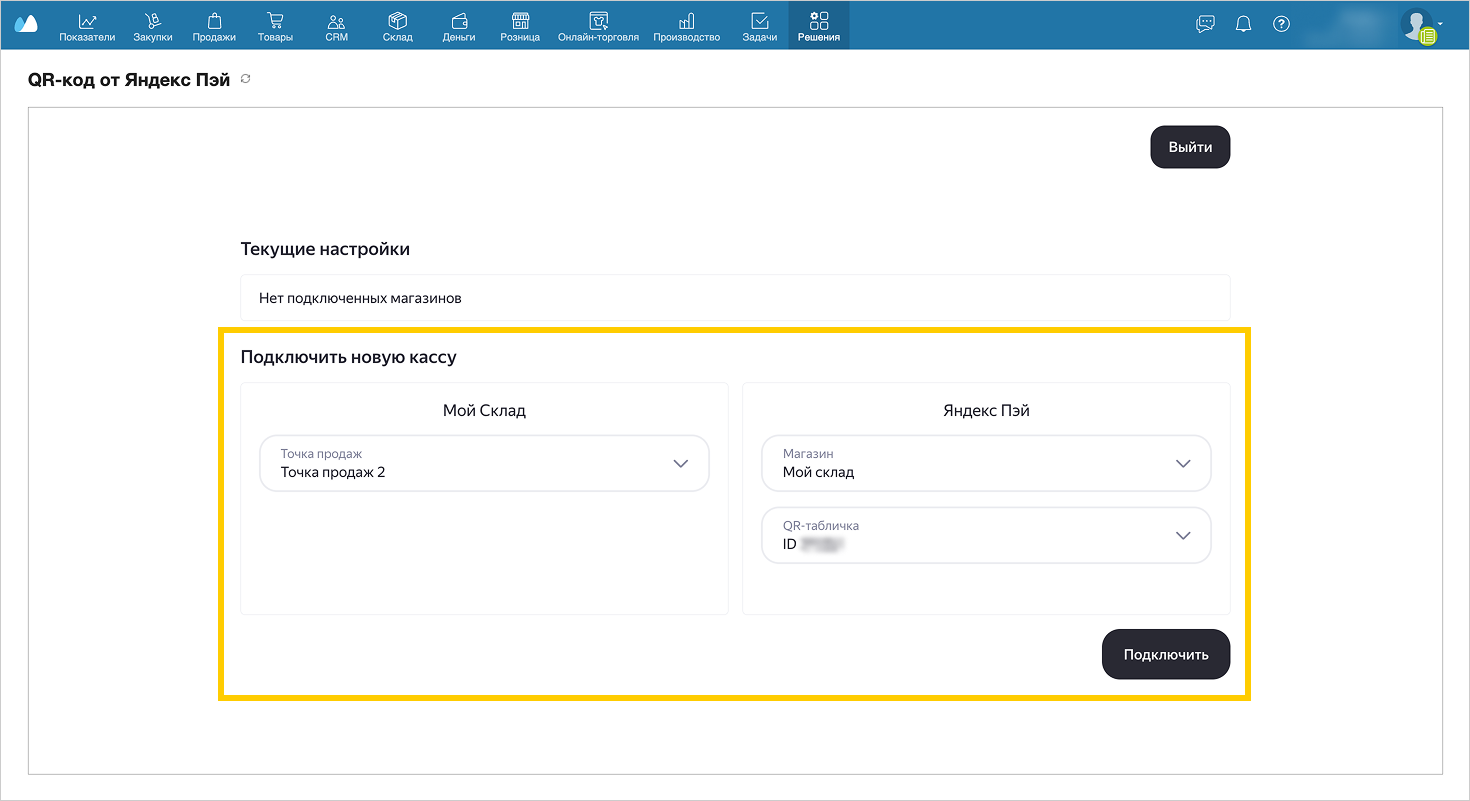
Task: Select the Решения tab
Action: point(819,27)
